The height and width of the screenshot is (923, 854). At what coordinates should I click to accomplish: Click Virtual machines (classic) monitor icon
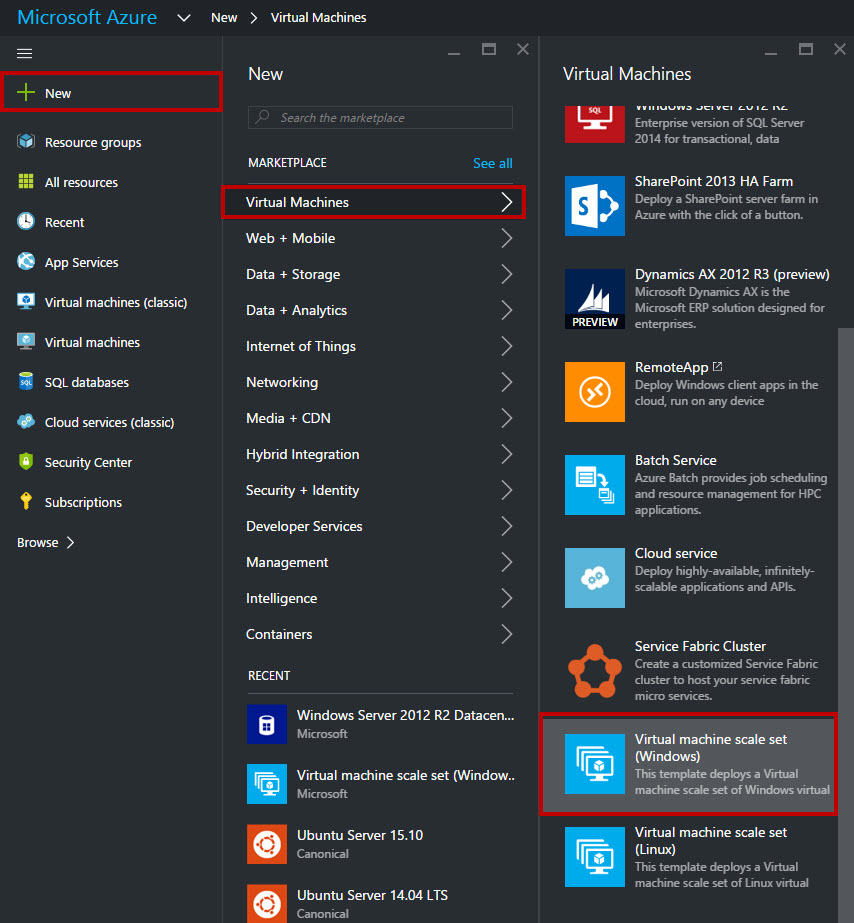tap(26, 301)
